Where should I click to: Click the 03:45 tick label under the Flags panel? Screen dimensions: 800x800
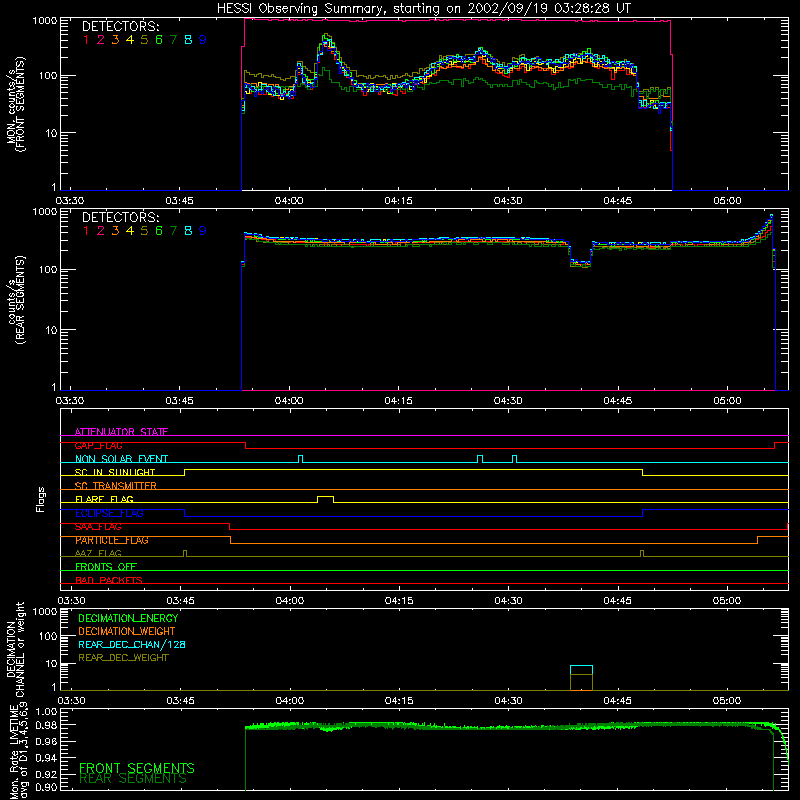pos(180,601)
